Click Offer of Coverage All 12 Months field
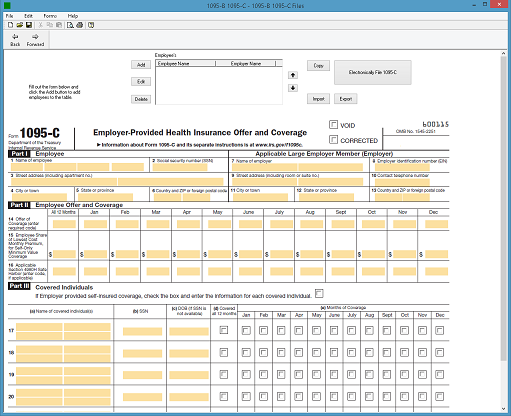 click(64, 224)
